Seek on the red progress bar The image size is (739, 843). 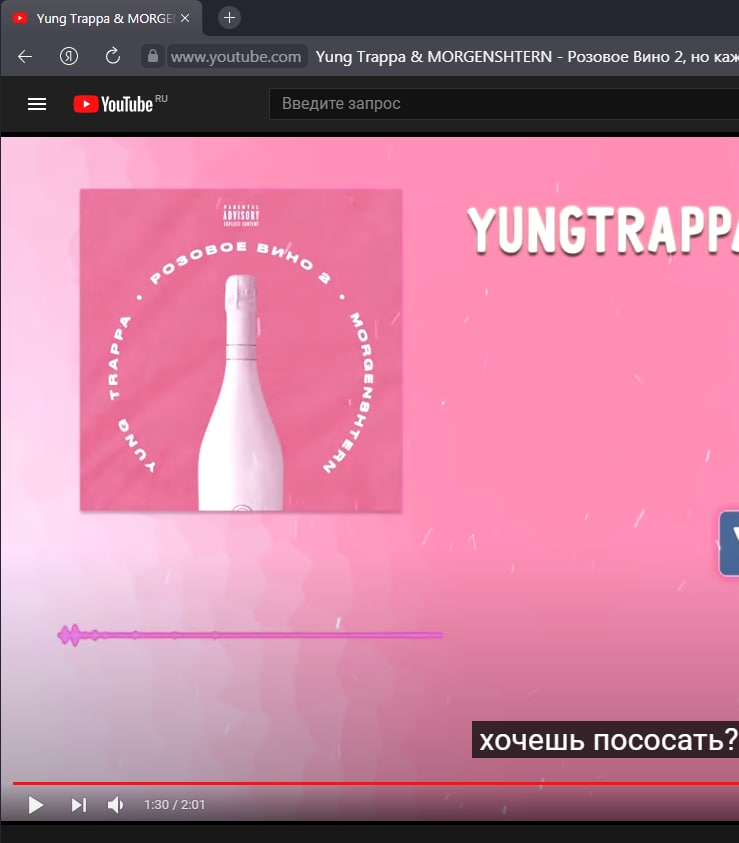click(x=376, y=783)
